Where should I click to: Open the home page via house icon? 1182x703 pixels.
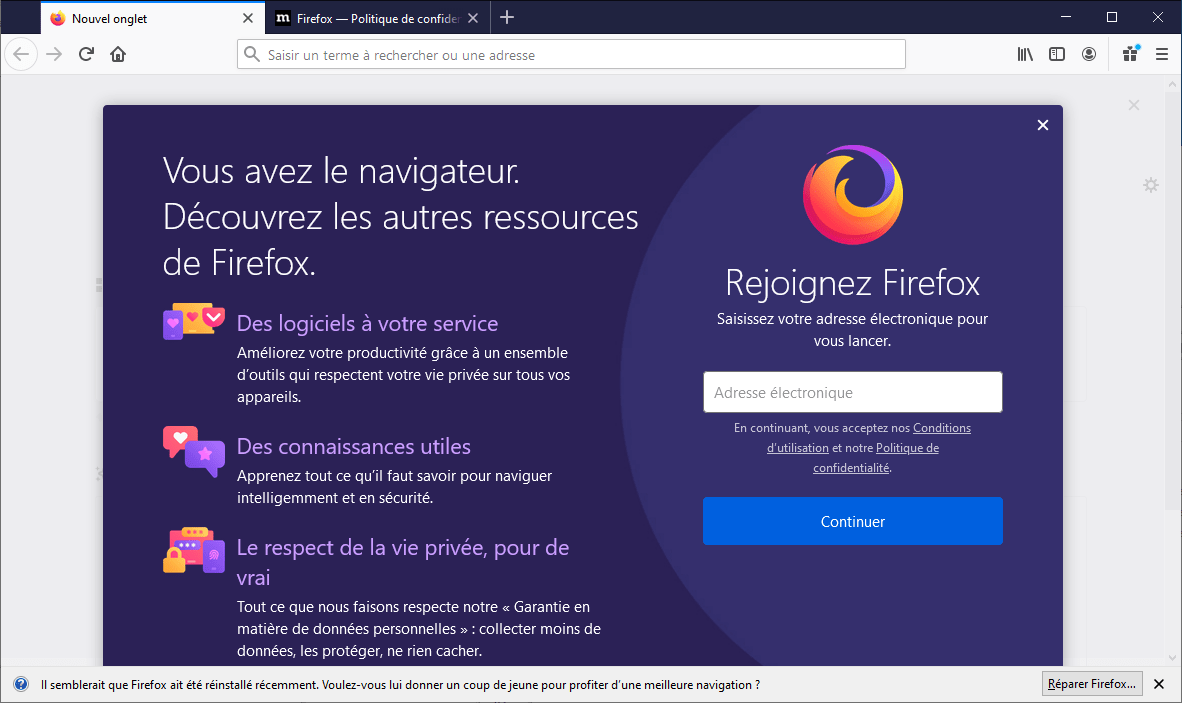point(118,54)
